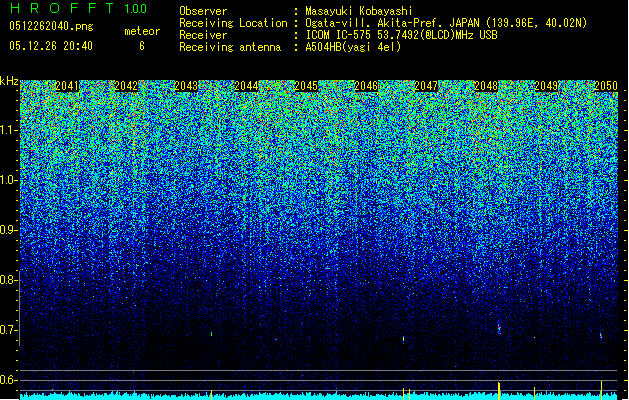Click the 2048 time label
This screenshot has width=629, height=400.
coord(486,86)
